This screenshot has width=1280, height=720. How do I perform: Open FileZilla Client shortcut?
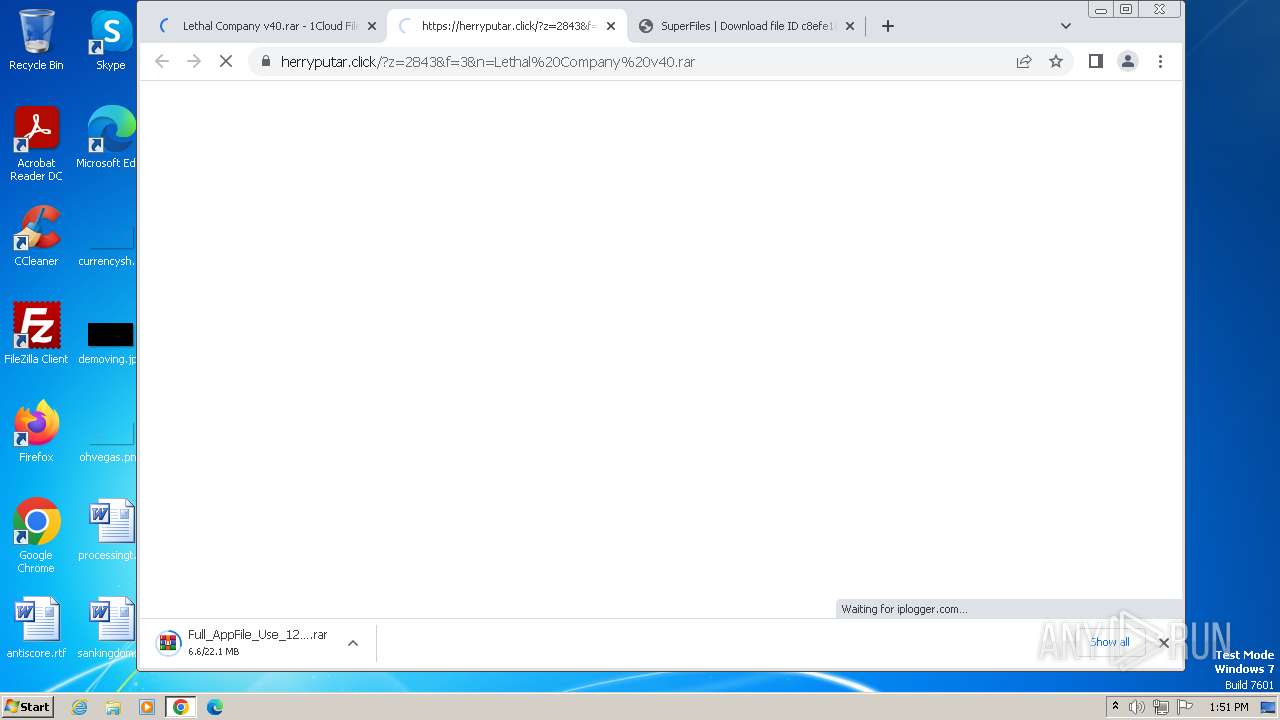pos(36,333)
